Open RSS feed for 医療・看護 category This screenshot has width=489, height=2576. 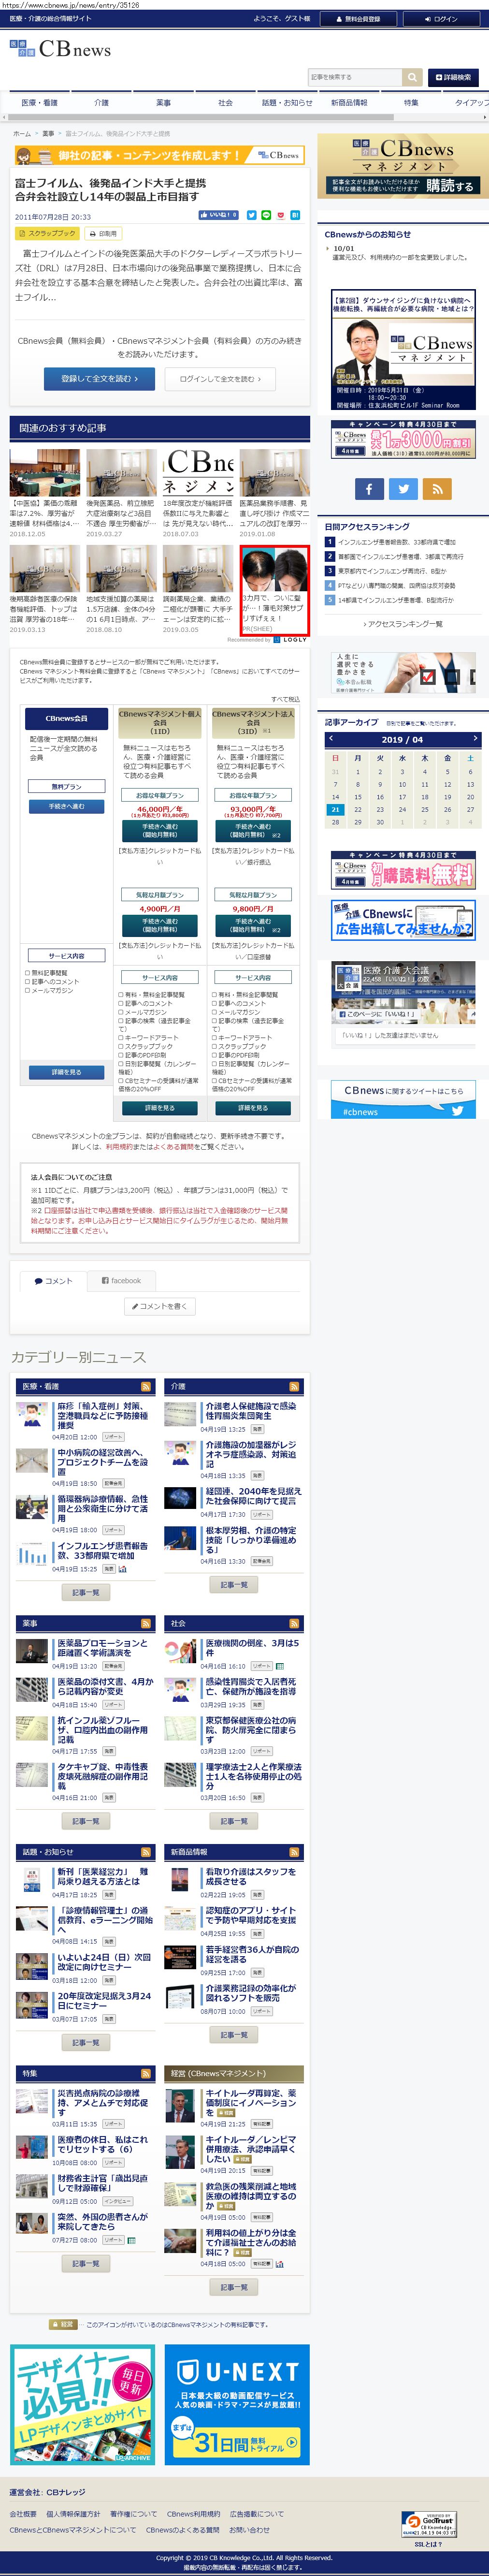[146, 1386]
